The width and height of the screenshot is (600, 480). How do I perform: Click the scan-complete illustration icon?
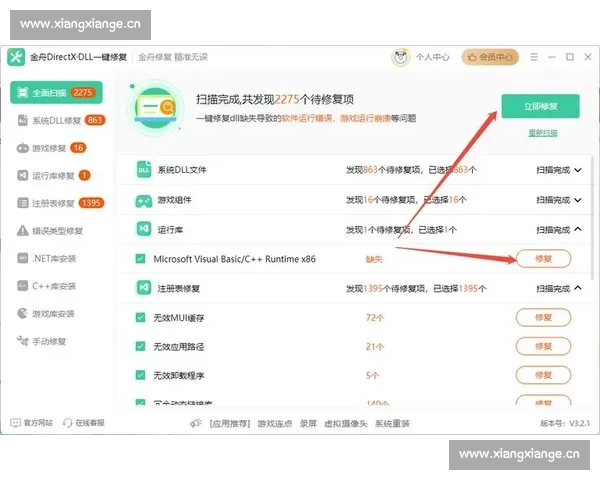[156, 109]
